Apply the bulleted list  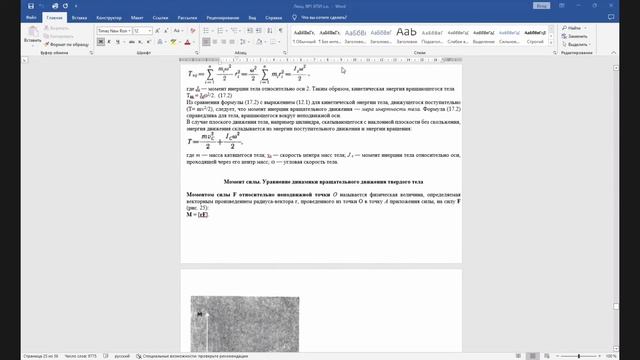click(206, 31)
